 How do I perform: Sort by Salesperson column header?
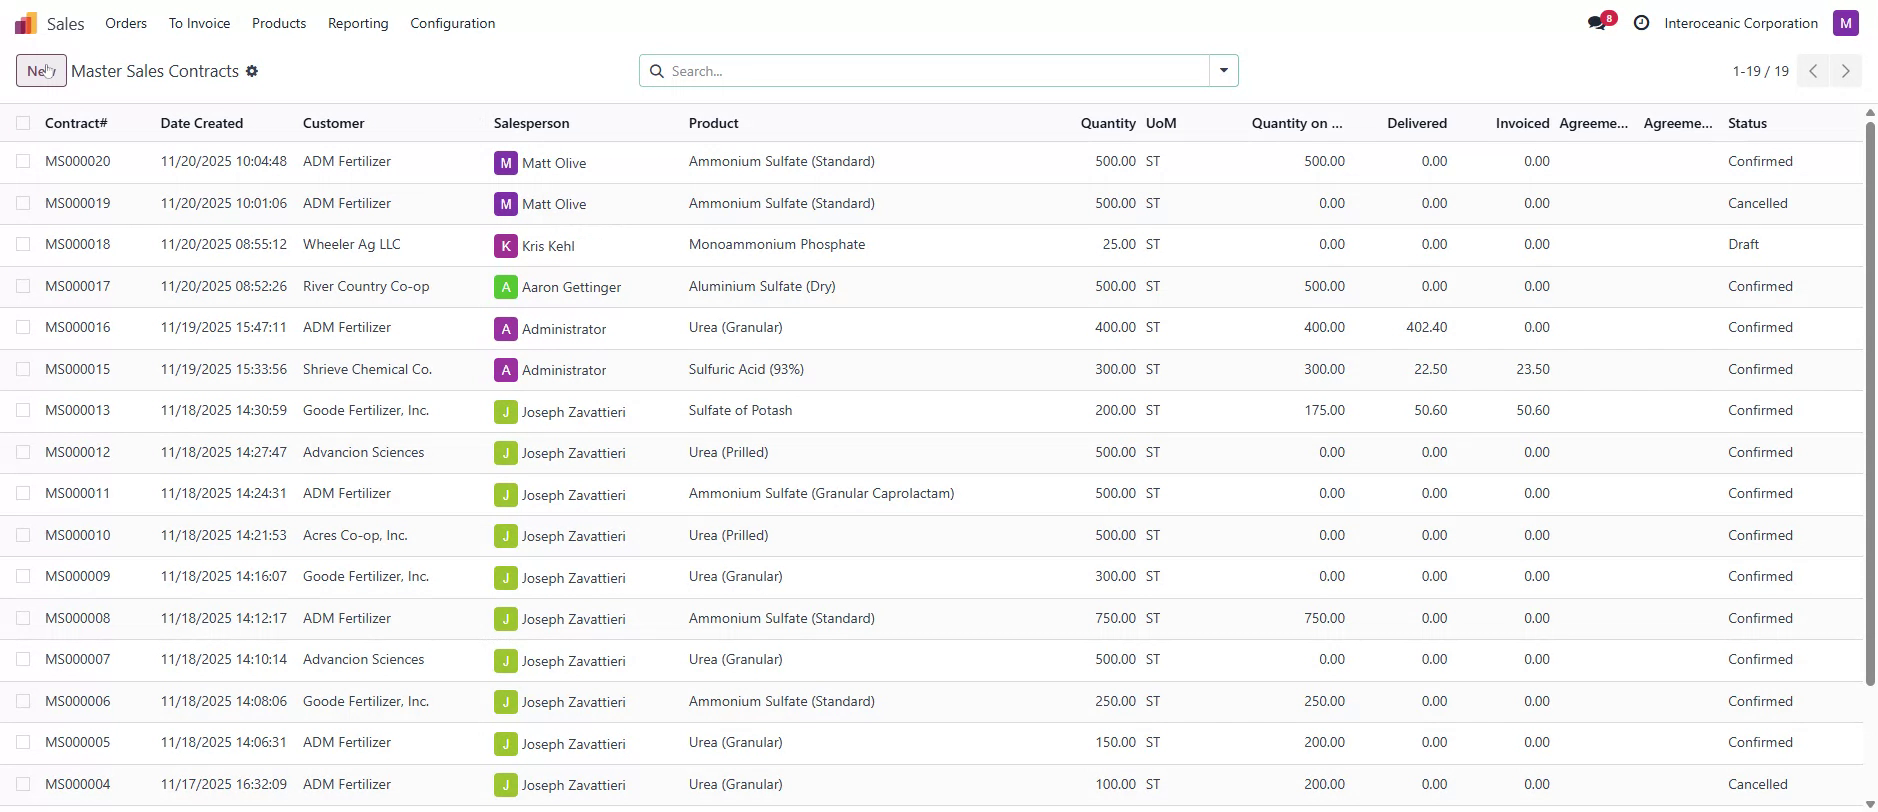[x=532, y=123]
